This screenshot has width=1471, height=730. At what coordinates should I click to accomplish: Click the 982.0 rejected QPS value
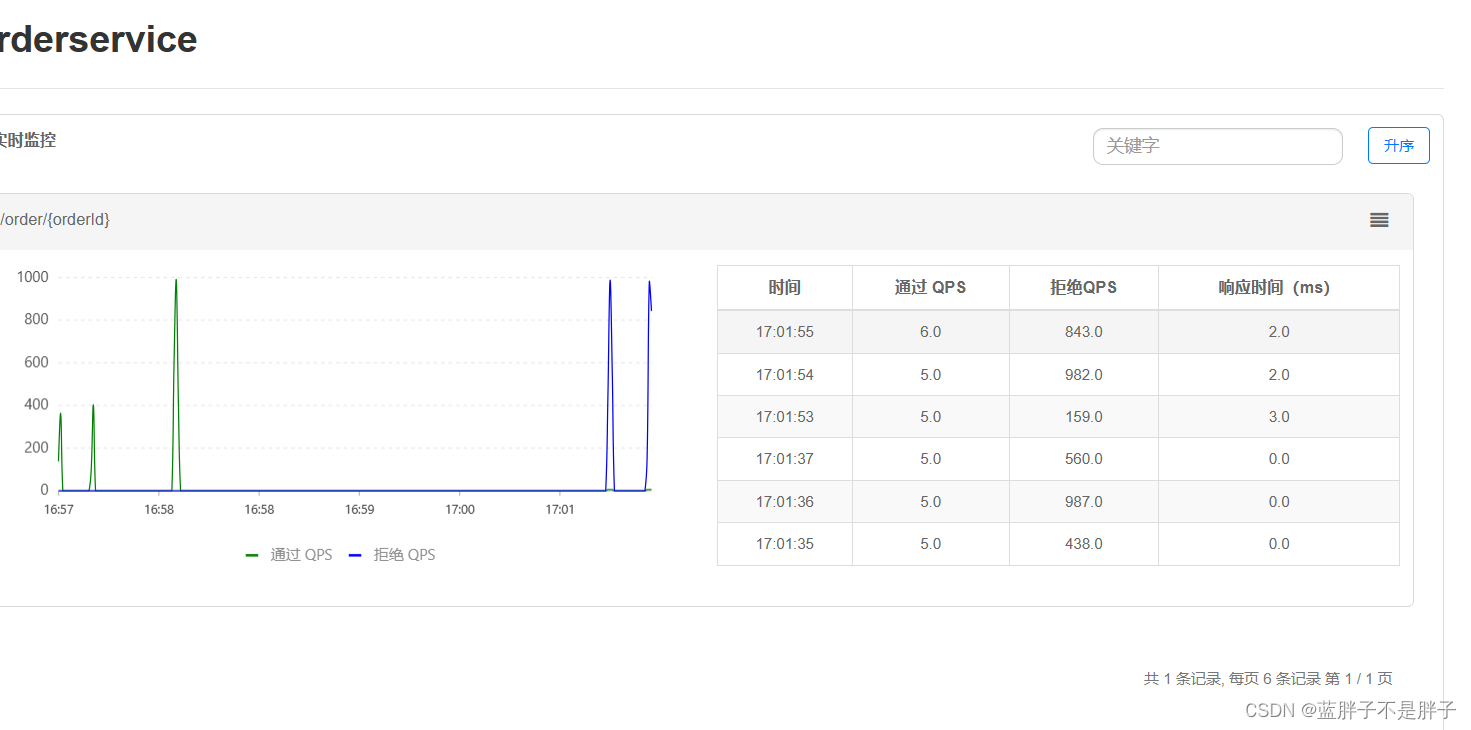[x=1083, y=375]
